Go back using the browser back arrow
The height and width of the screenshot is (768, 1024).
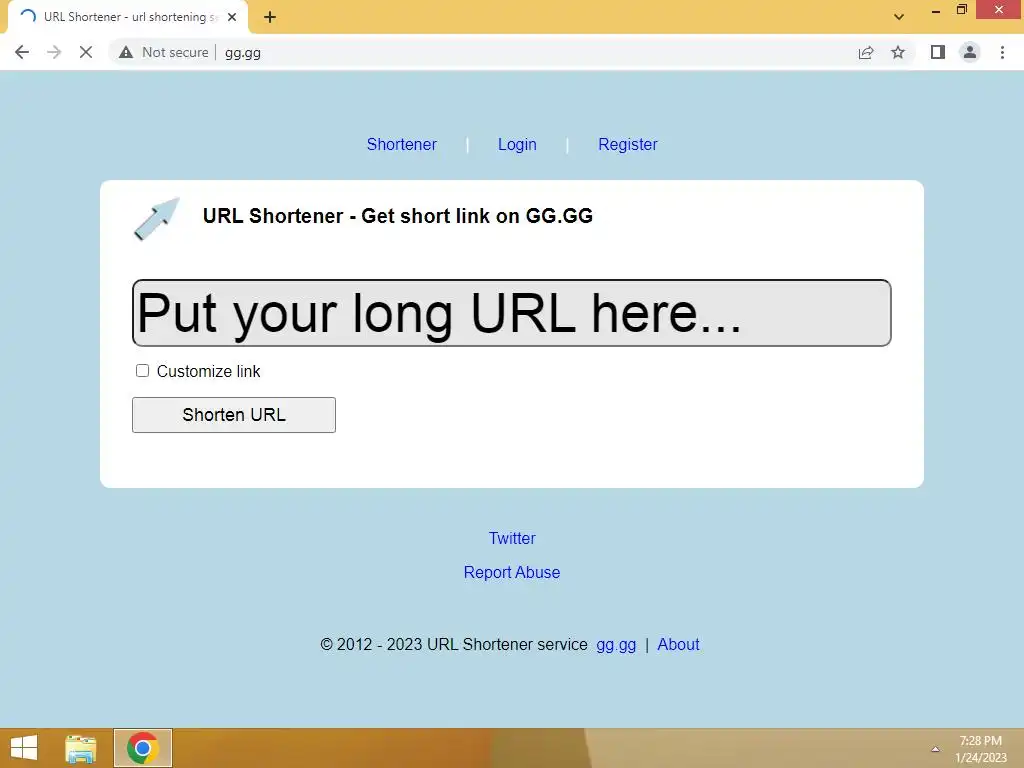click(22, 52)
